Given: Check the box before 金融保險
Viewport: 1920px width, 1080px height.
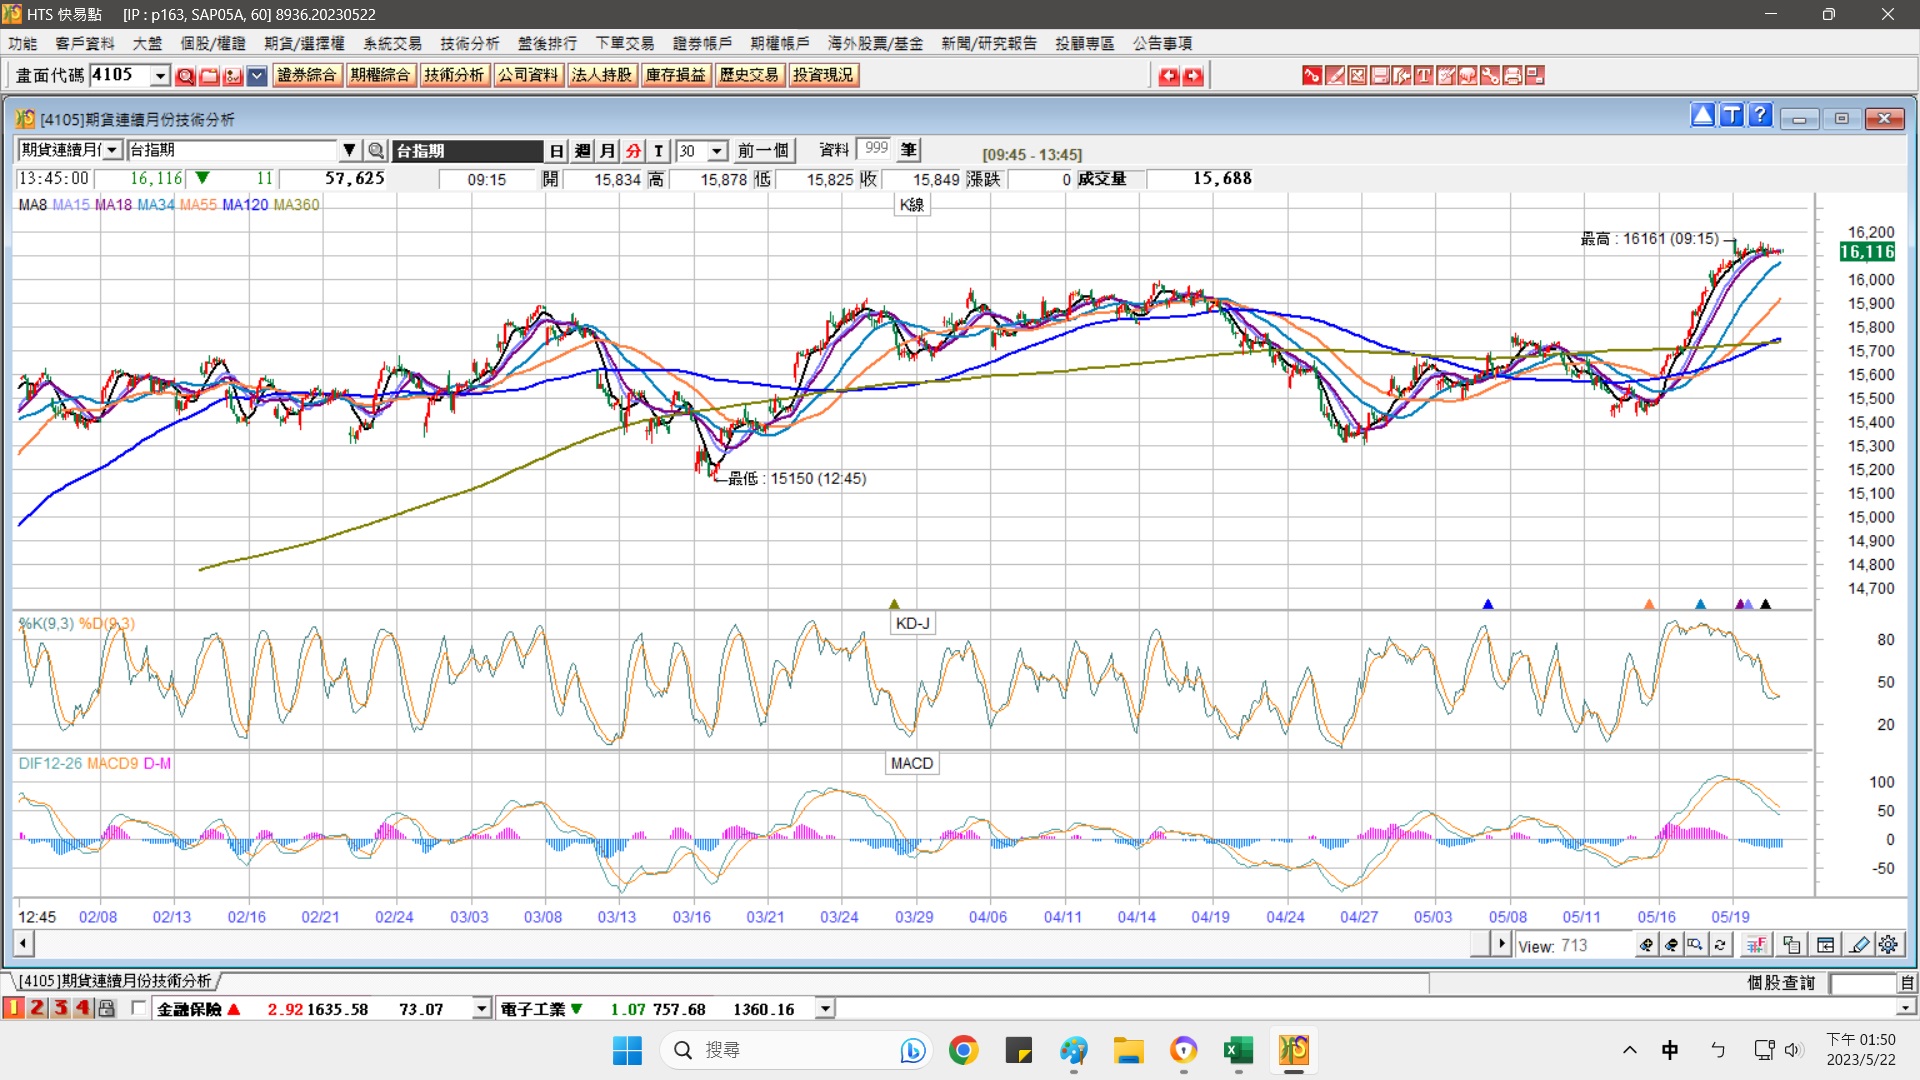Looking at the screenshot, I should pos(138,1008).
